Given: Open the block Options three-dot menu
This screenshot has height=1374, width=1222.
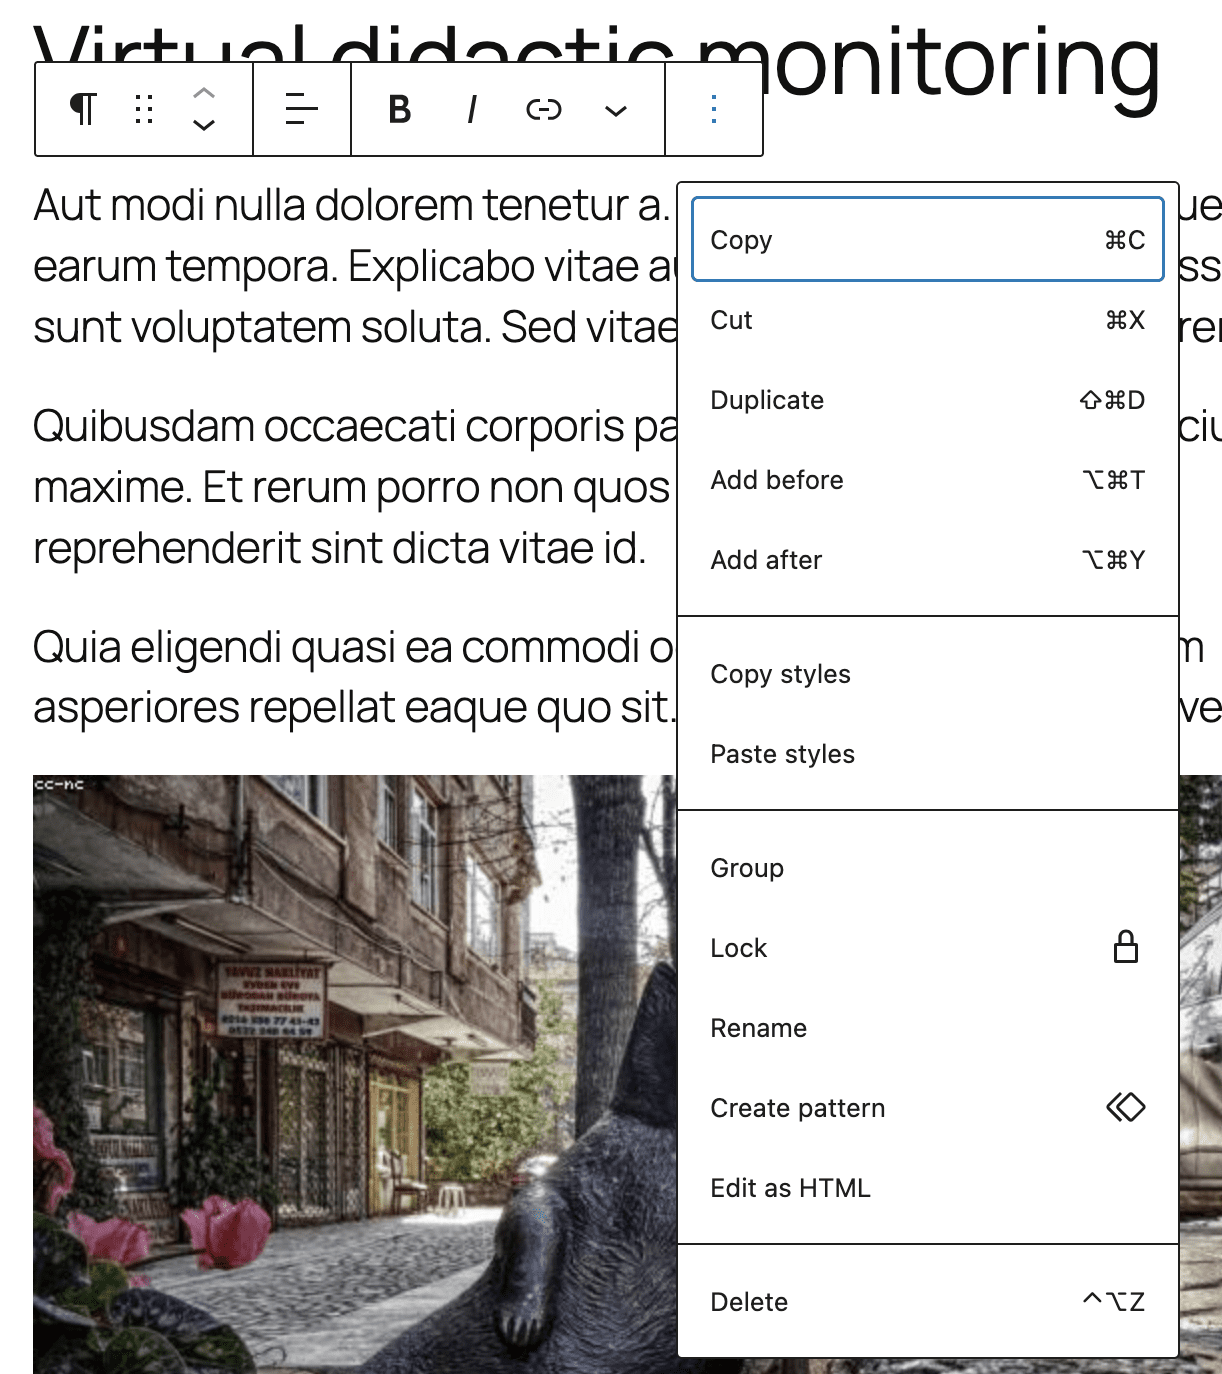Looking at the screenshot, I should [713, 109].
